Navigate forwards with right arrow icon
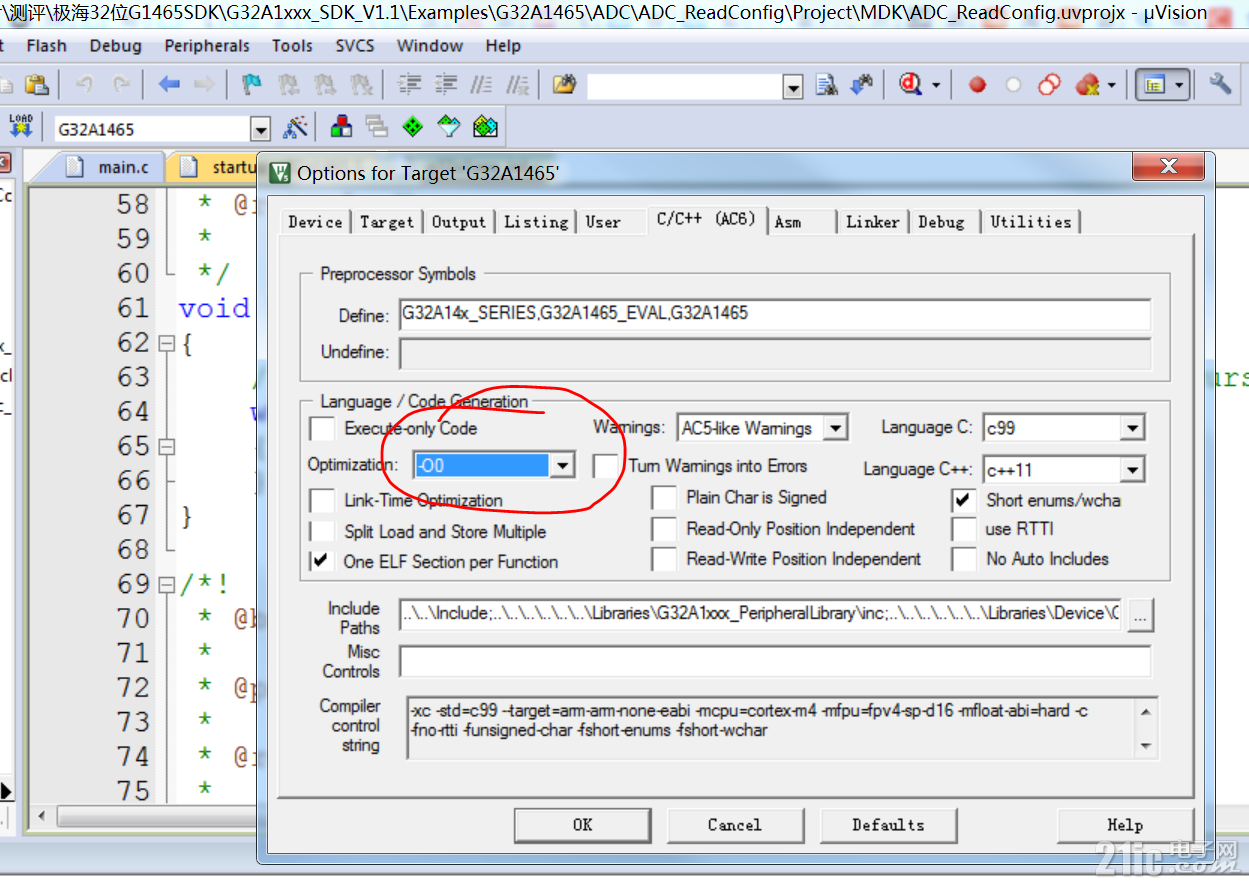The image size is (1249, 883). pyautogui.click(x=204, y=85)
